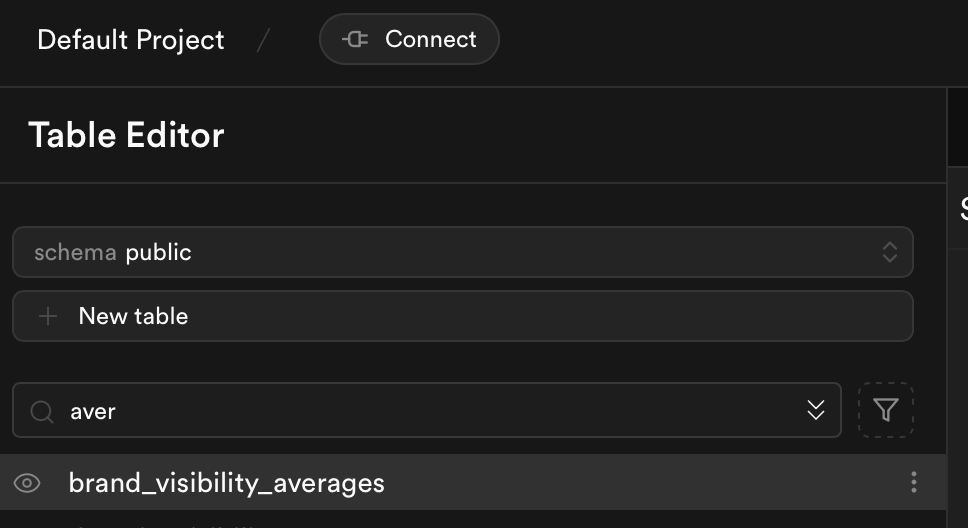Click the slash separator after Default Project
Screen dimensions: 968x528
pyautogui.click(x=263, y=40)
